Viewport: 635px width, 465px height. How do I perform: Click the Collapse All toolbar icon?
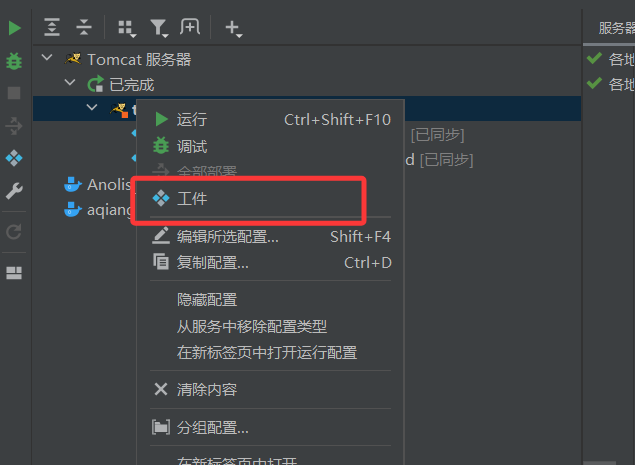coord(84,27)
